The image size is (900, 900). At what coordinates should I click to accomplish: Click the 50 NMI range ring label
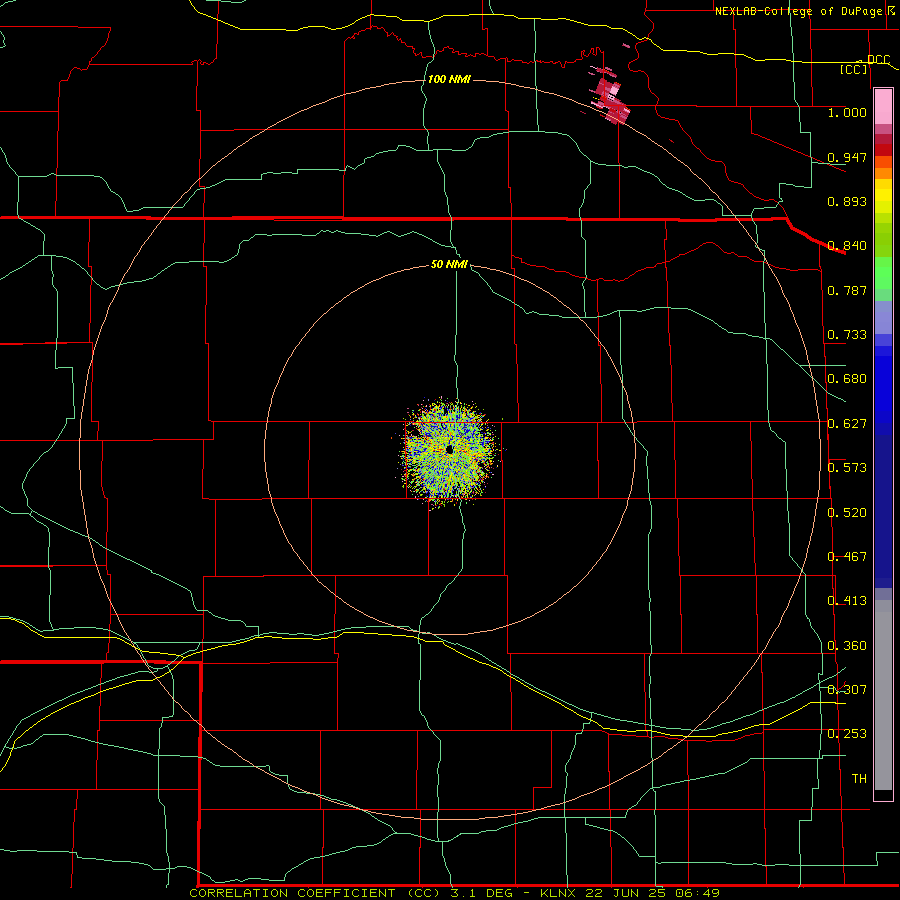coord(449,265)
